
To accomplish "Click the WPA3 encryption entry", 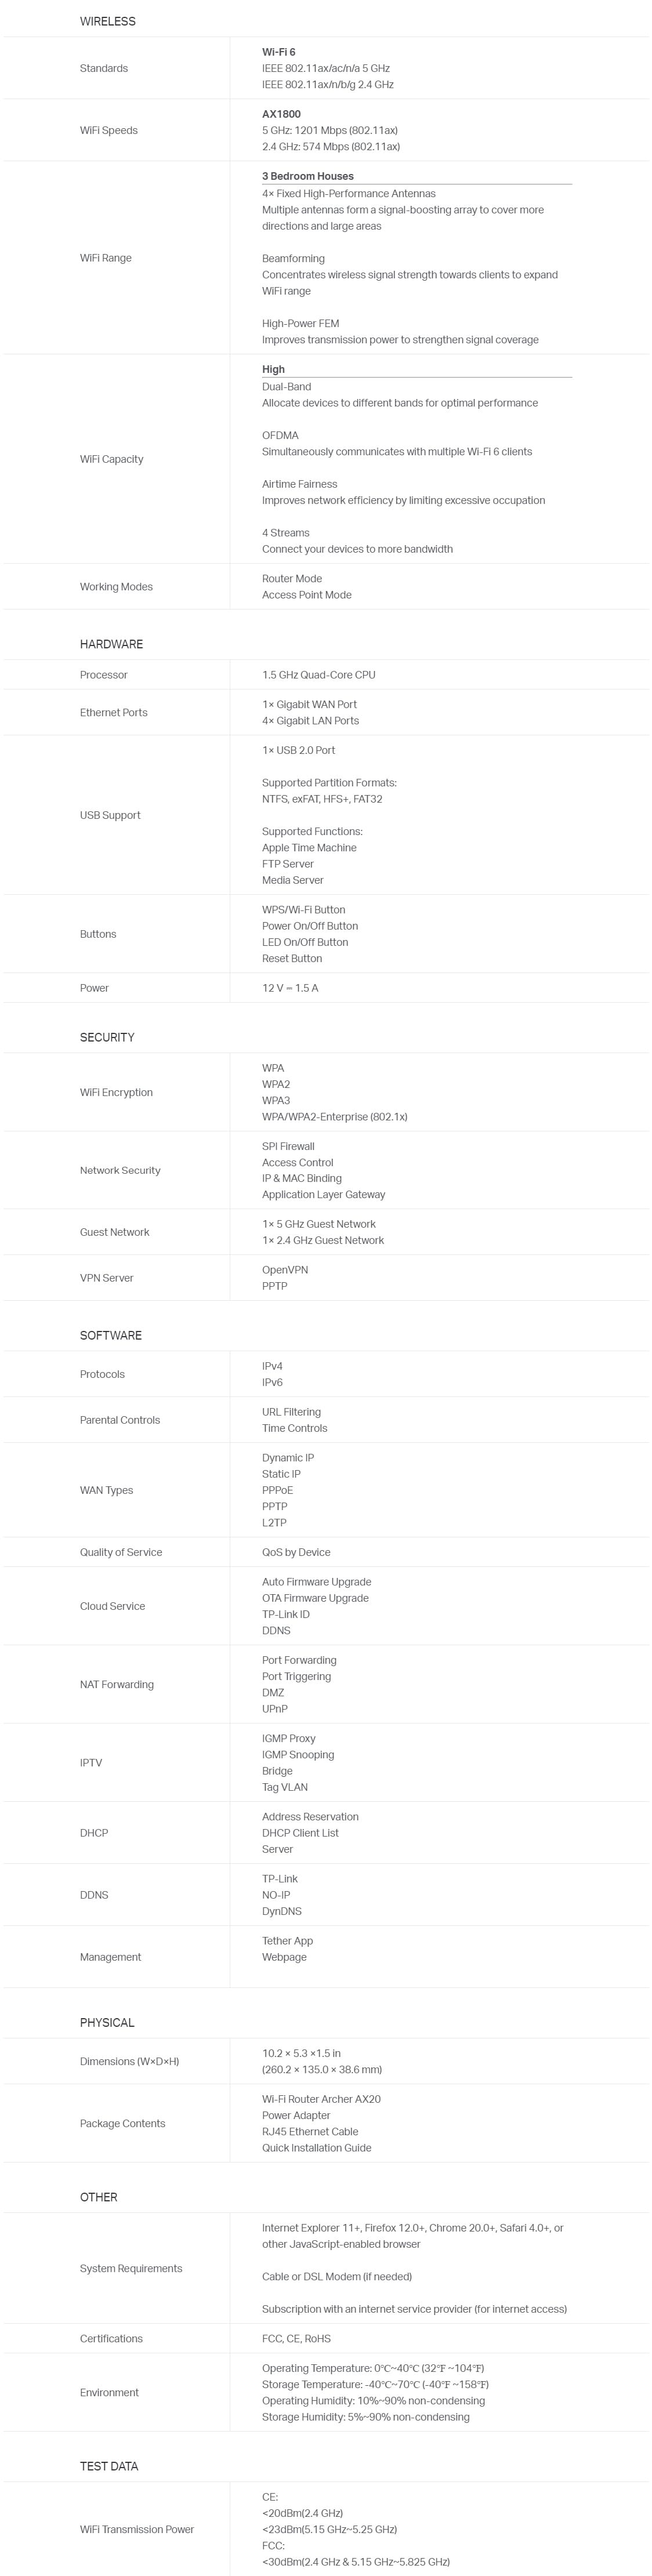I will (276, 1100).
